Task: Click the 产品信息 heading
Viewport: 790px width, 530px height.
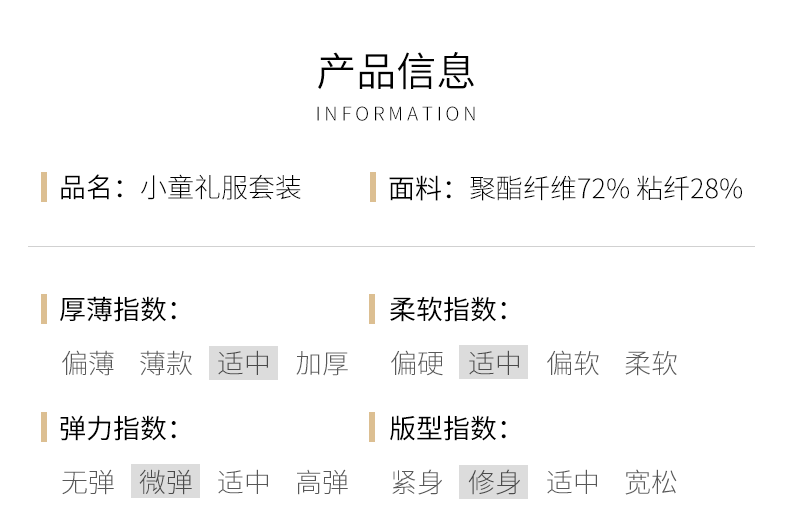Action: (396, 72)
